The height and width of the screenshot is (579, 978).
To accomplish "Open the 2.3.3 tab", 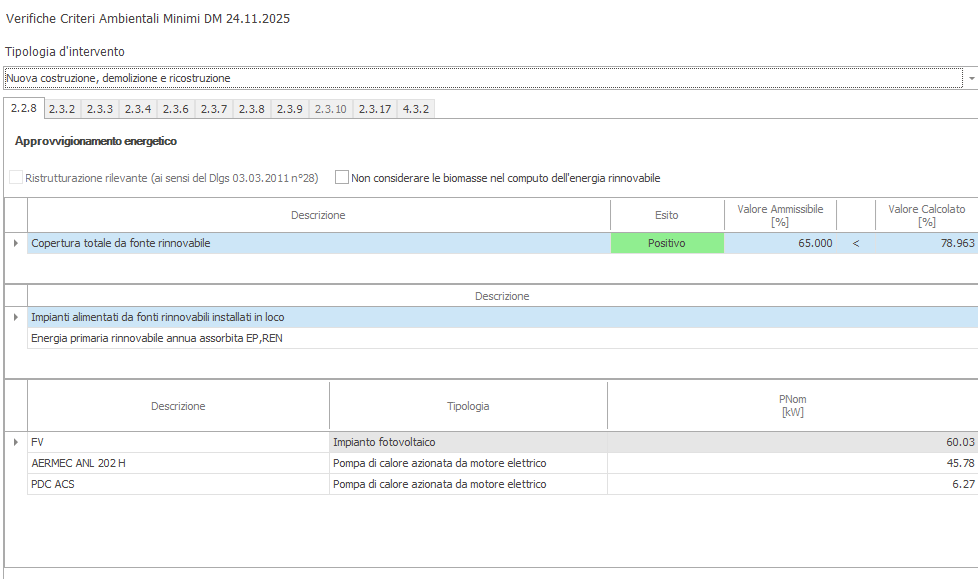I will (99, 109).
